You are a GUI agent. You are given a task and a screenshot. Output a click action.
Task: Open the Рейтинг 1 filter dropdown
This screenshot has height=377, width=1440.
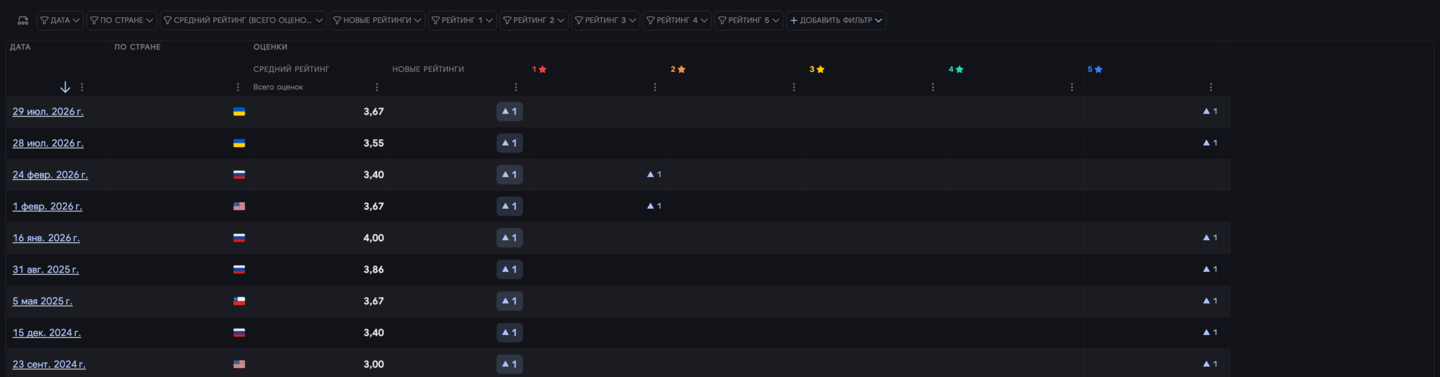tap(462, 20)
